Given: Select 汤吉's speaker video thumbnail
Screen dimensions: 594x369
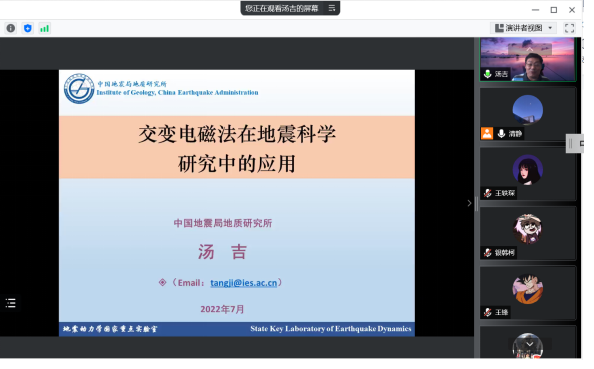Looking at the screenshot, I should click(528, 59).
